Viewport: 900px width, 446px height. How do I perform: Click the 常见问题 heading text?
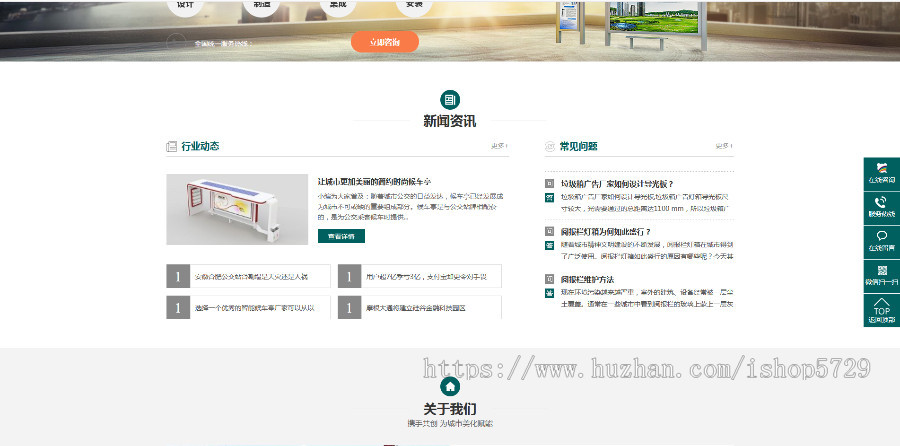[579, 146]
